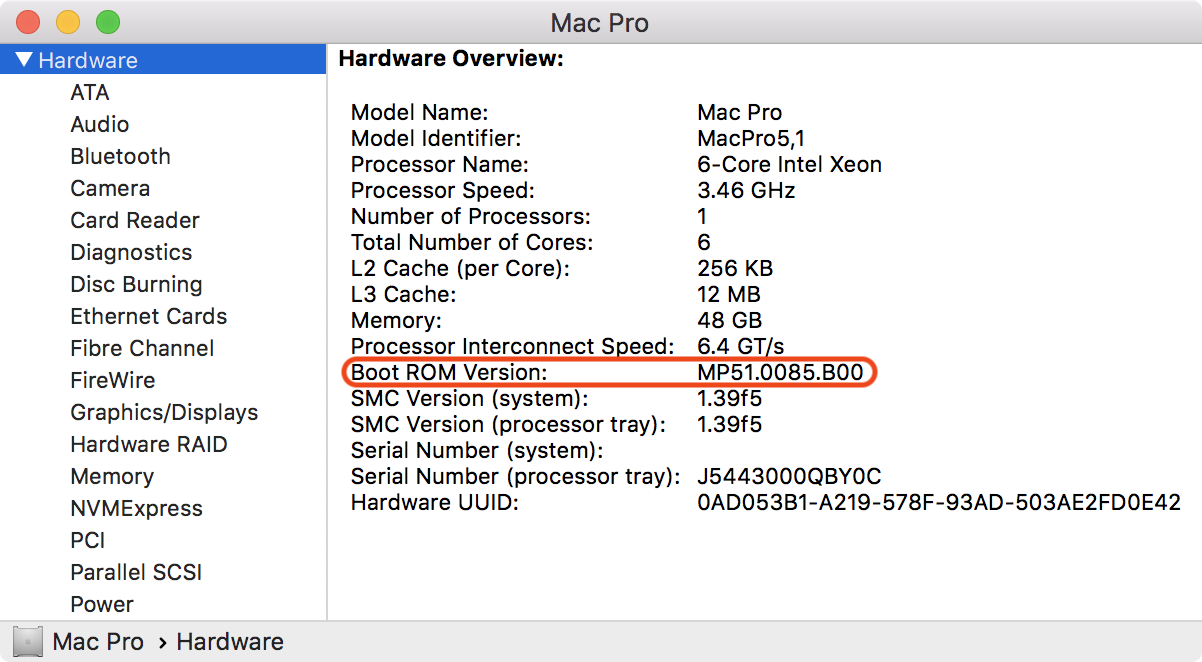Click the Mac Pro computer icon in path bar
Image resolution: width=1202 pixels, height=662 pixels.
(27, 641)
